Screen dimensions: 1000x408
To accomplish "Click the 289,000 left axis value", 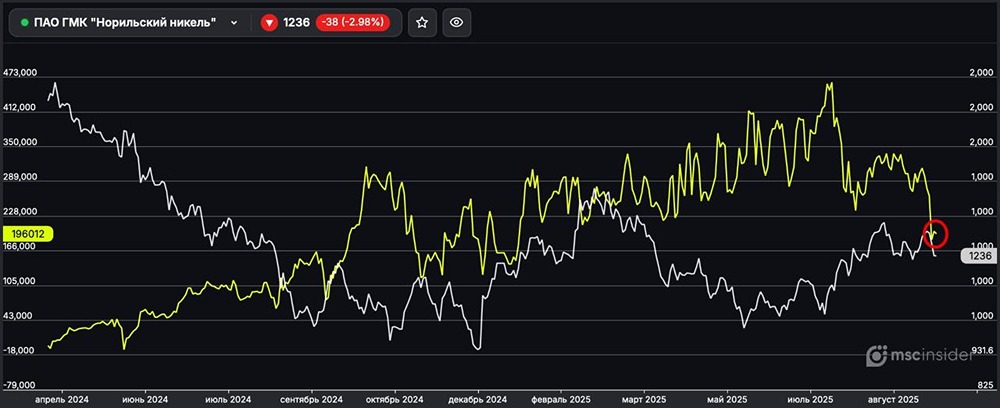I will coord(20,177).
